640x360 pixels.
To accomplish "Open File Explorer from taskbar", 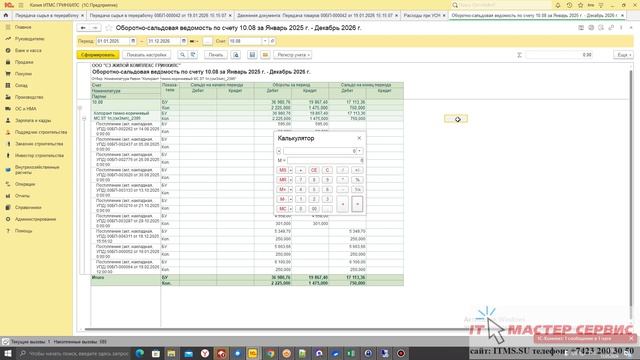I will [x=171, y=353].
